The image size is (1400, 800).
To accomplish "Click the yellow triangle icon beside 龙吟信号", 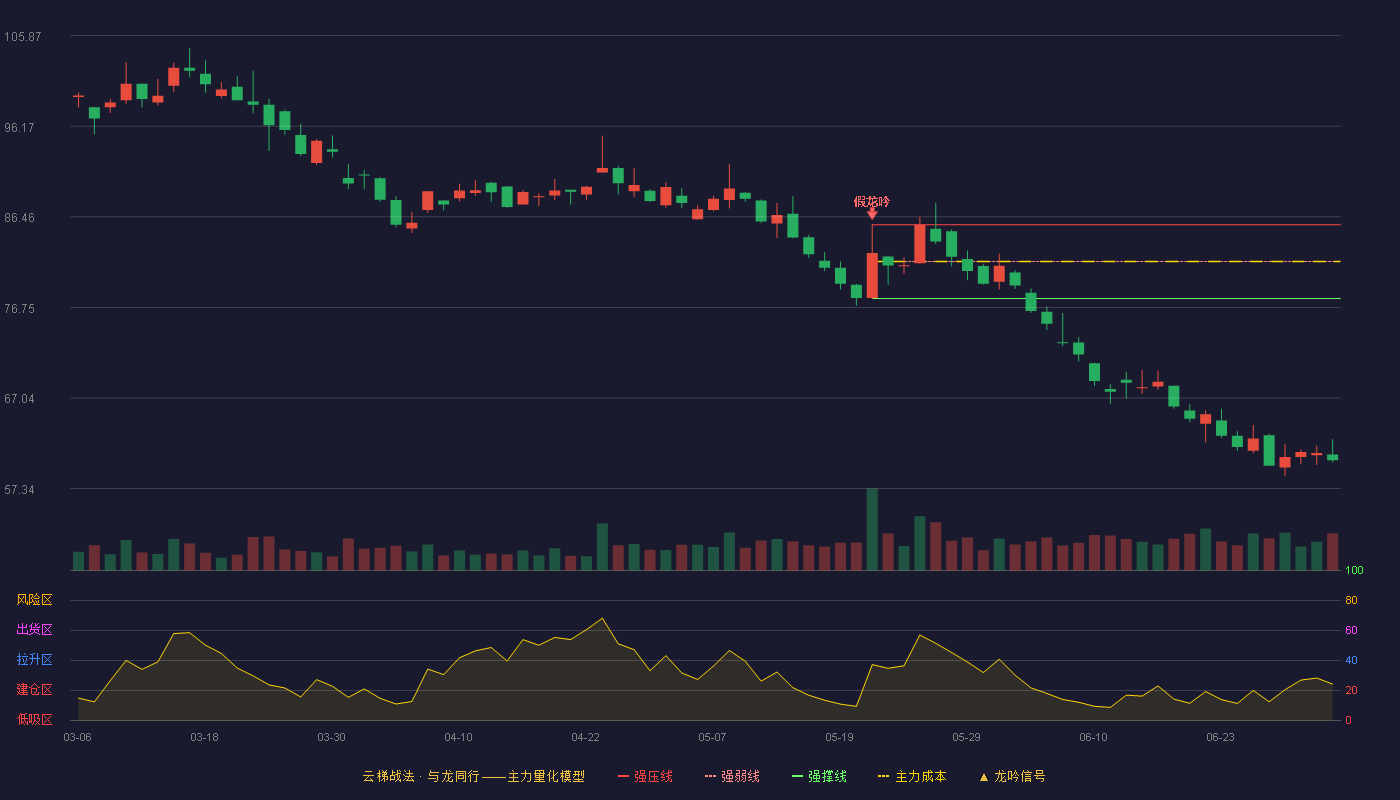I will (983, 777).
